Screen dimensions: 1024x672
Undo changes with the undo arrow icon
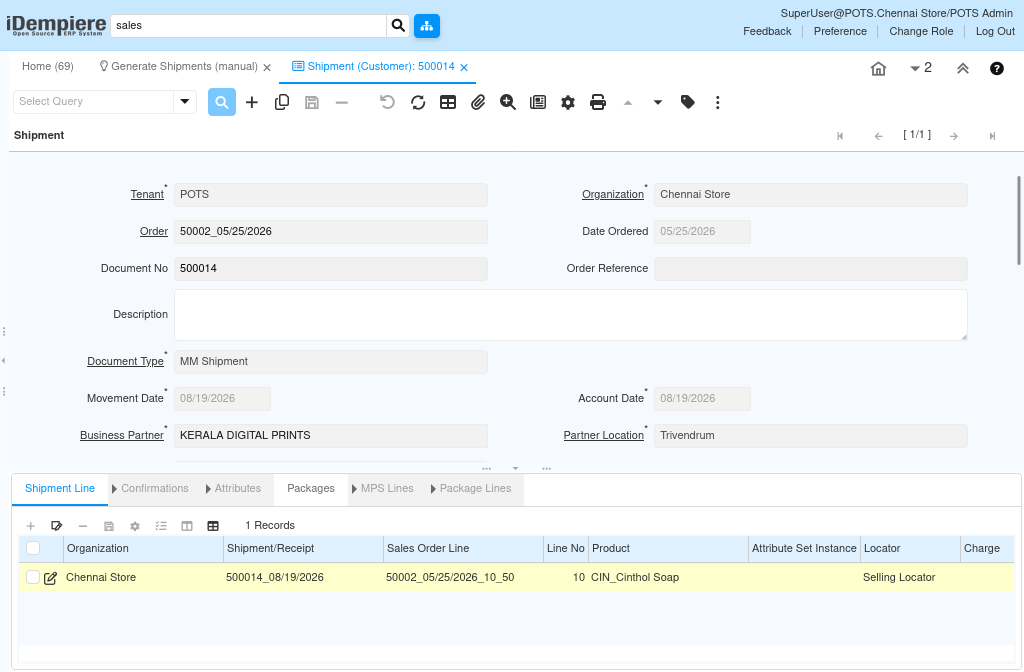(x=387, y=102)
